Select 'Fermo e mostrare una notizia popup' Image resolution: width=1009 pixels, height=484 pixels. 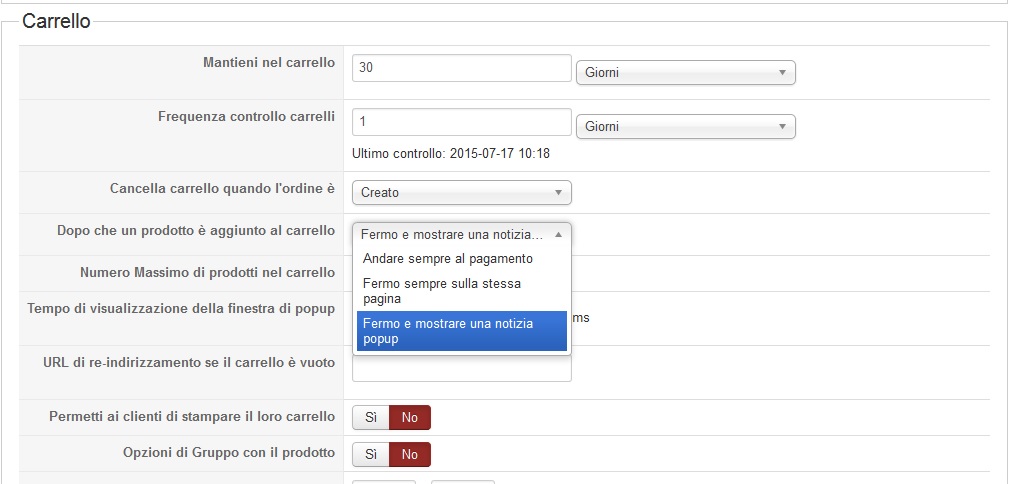pos(448,331)
